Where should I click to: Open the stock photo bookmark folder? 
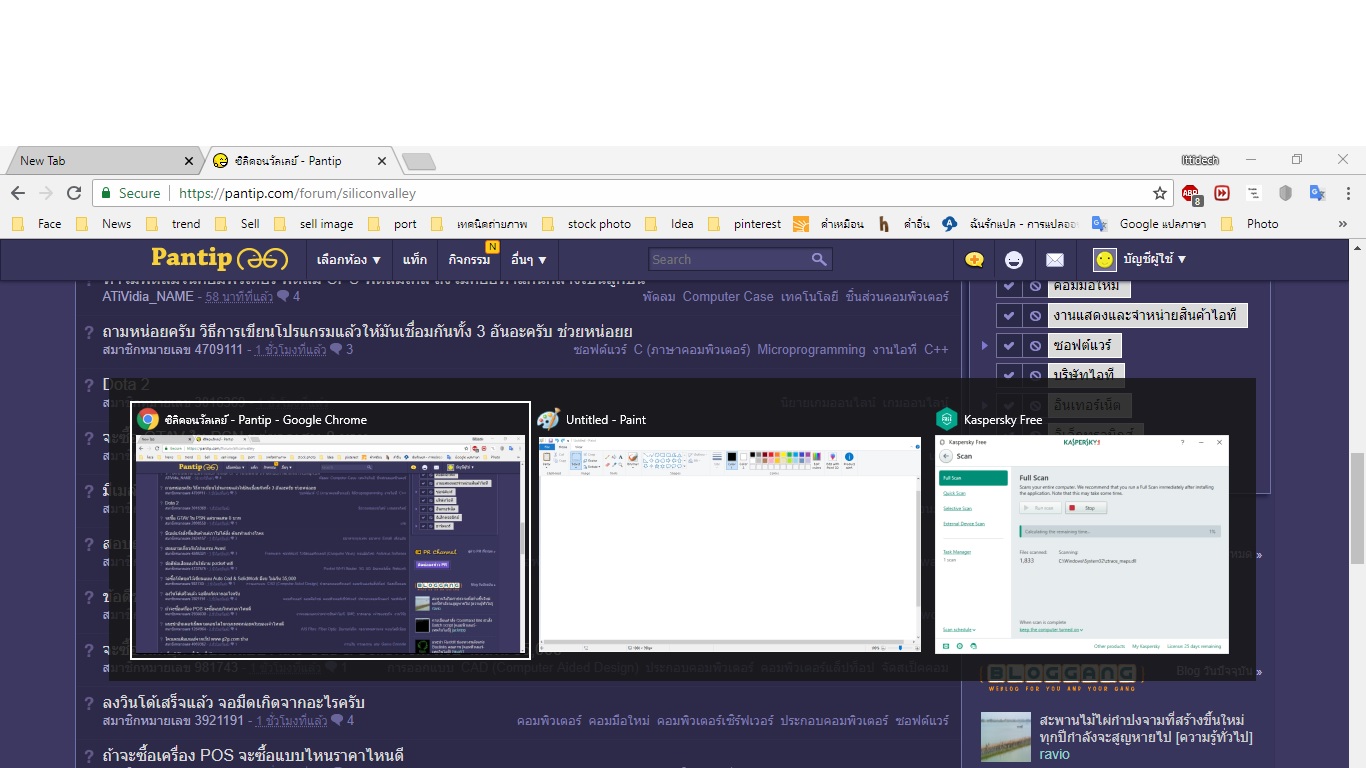[x=588, y=224]
